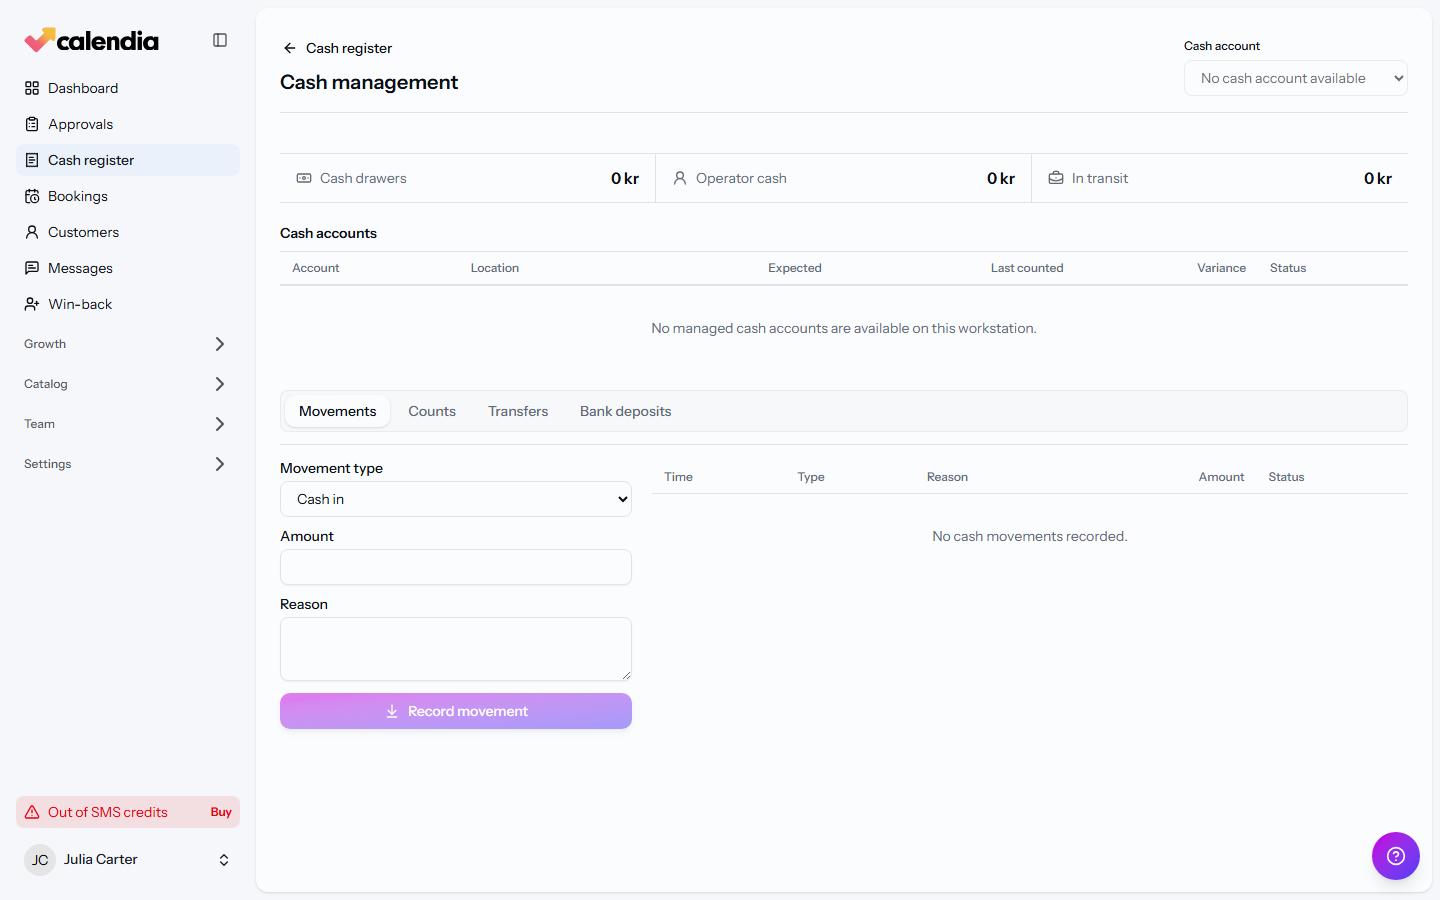Open the Movement type dropdown
The image size is (1440, 900).
[456, 499]
